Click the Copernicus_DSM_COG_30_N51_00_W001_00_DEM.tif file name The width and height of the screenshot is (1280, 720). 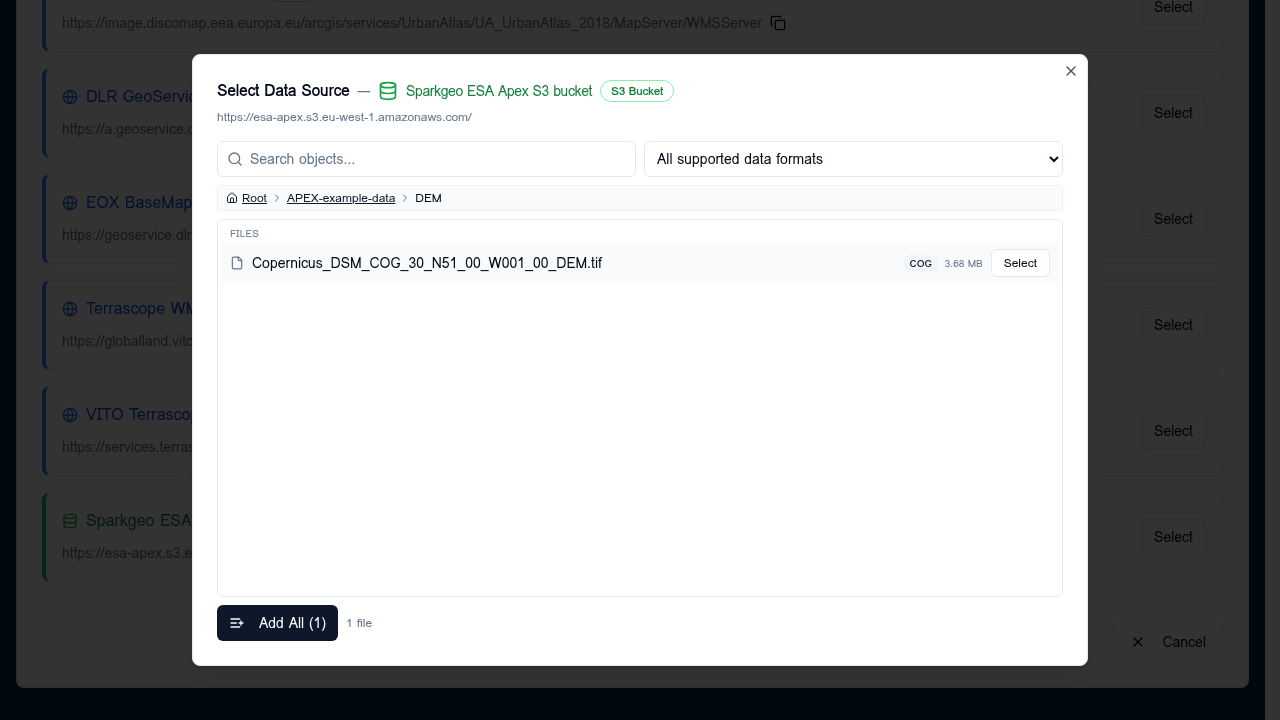tap(427, 263)
